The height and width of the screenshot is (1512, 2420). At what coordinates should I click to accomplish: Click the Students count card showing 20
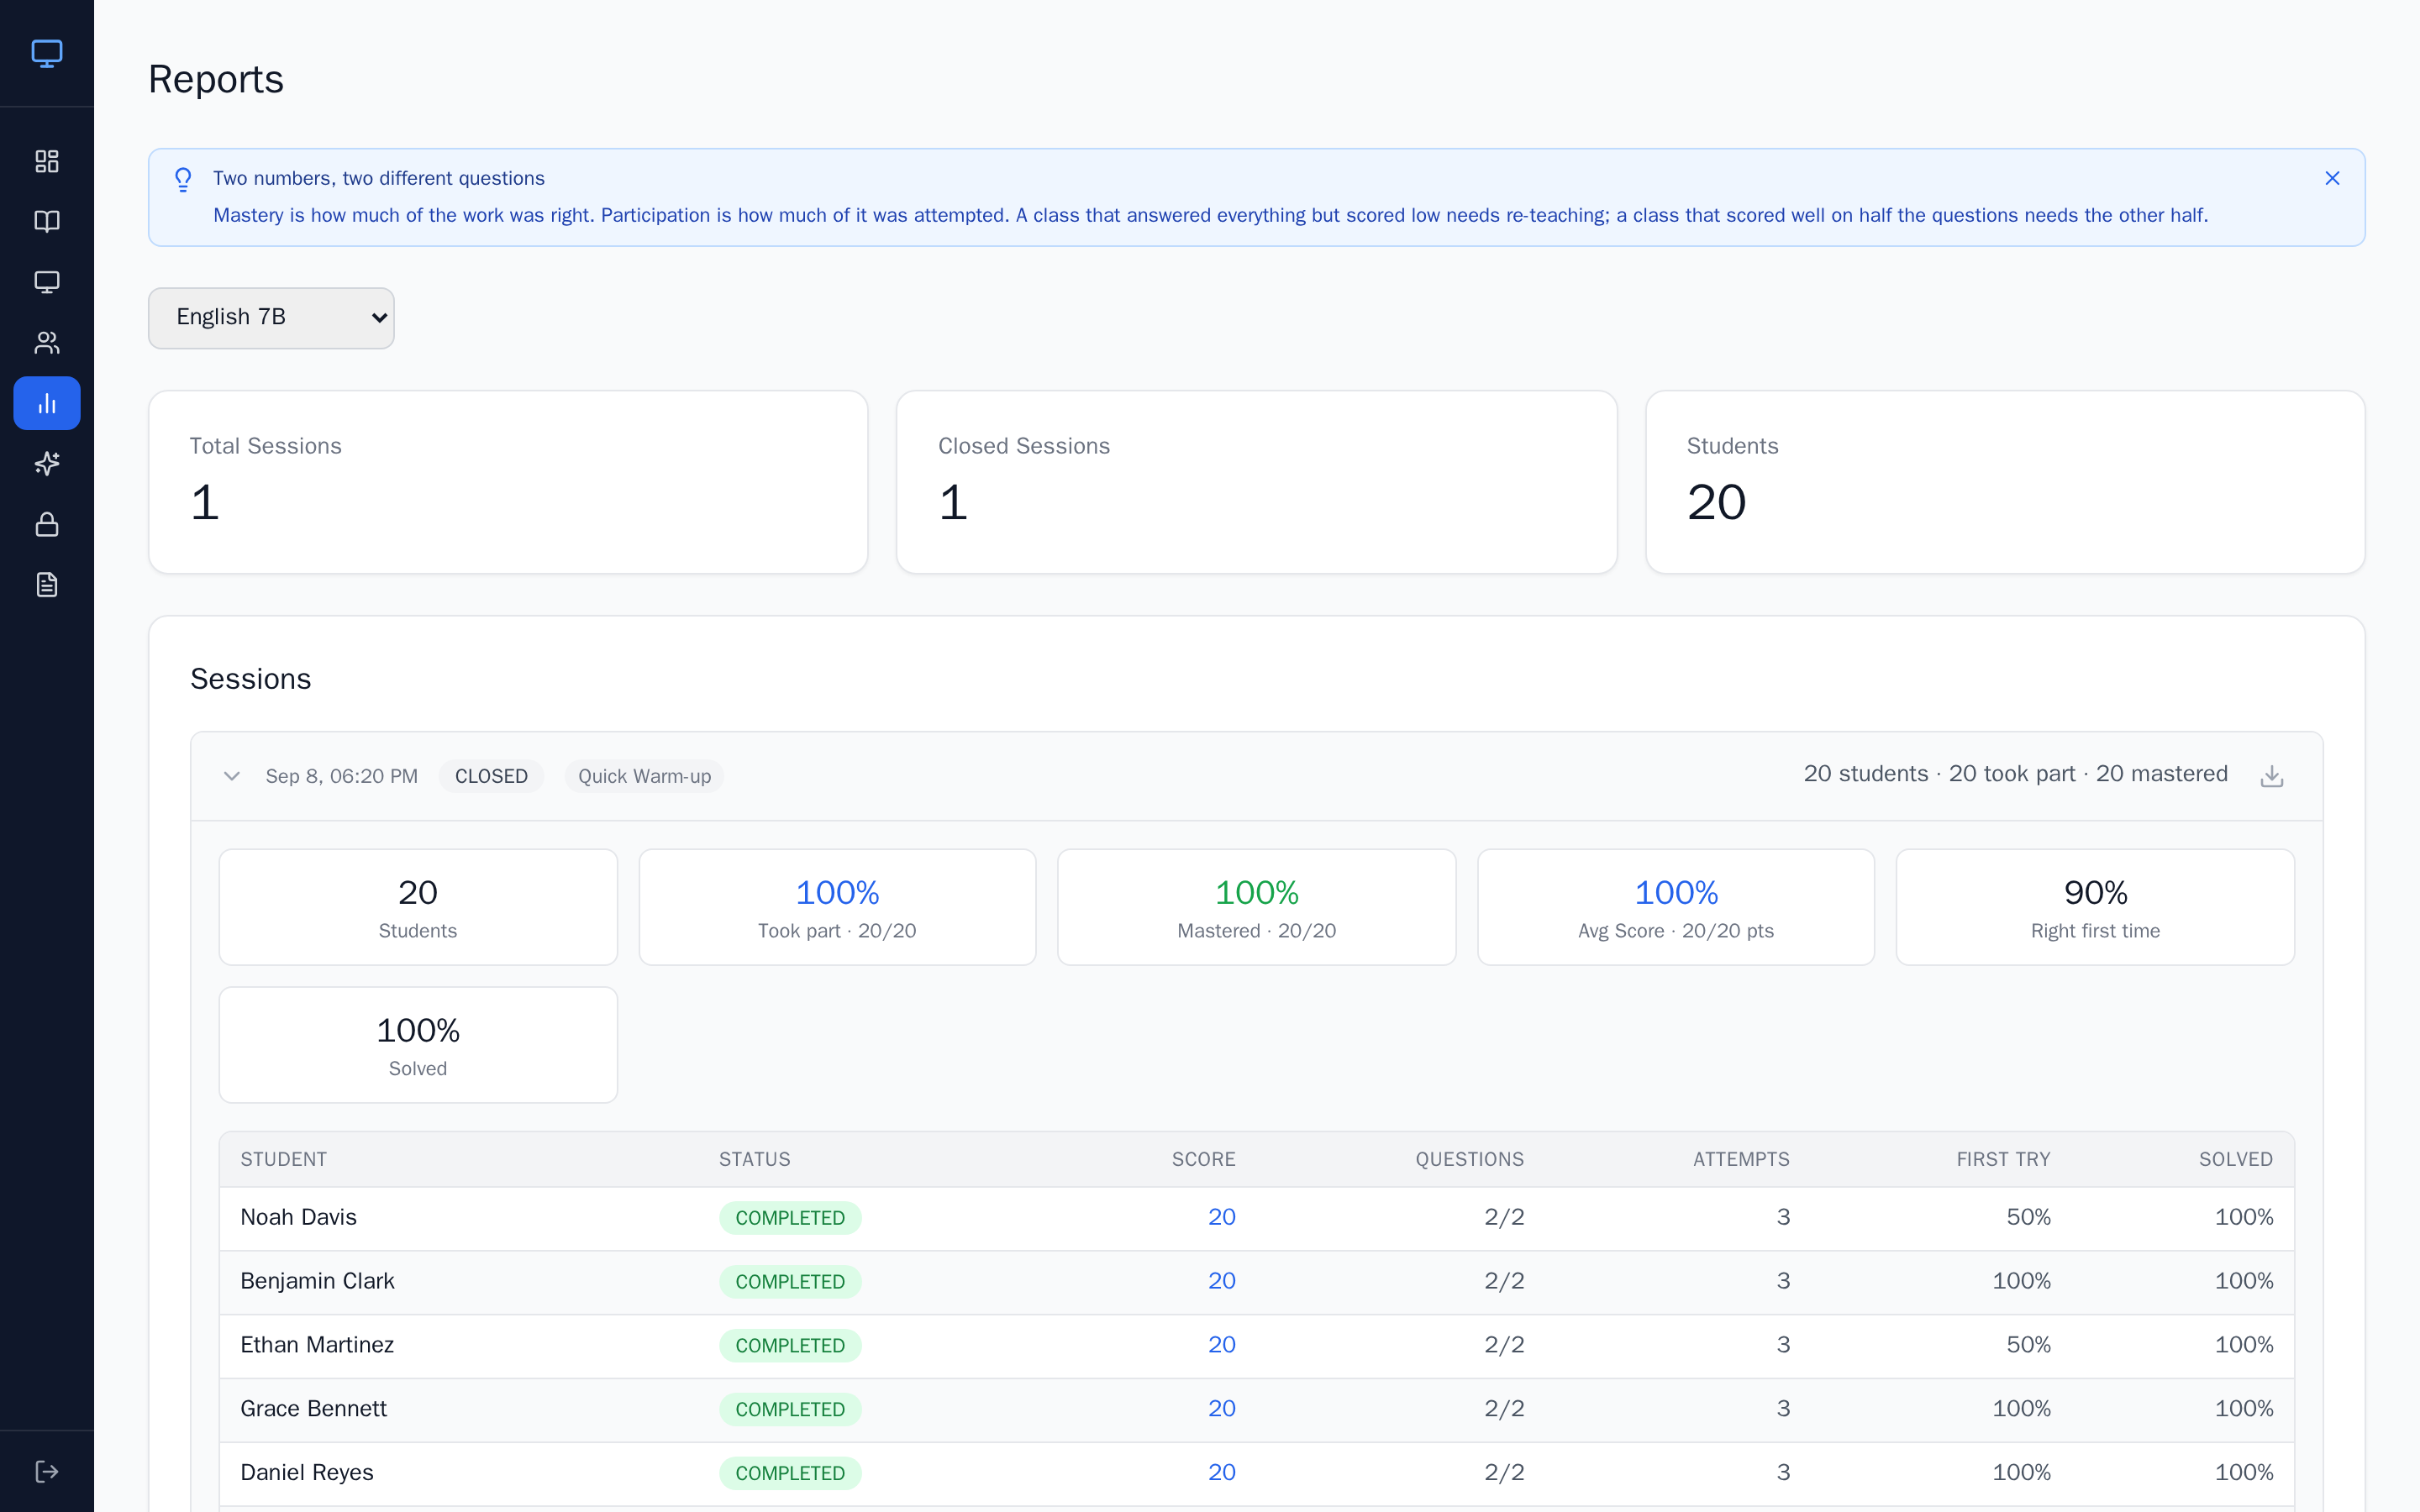tap(2005, 482)
